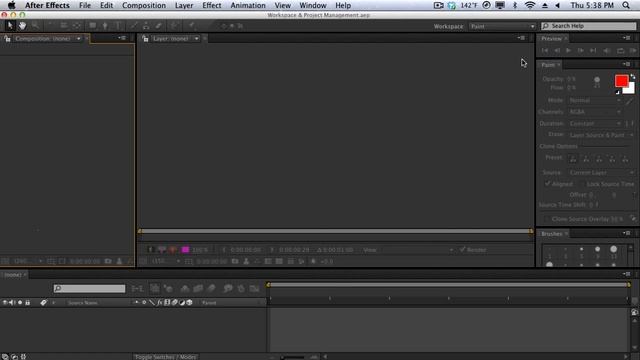Open the Composition menu
The height and width of the screenshot is (360, 640).
tap(144, 5)
